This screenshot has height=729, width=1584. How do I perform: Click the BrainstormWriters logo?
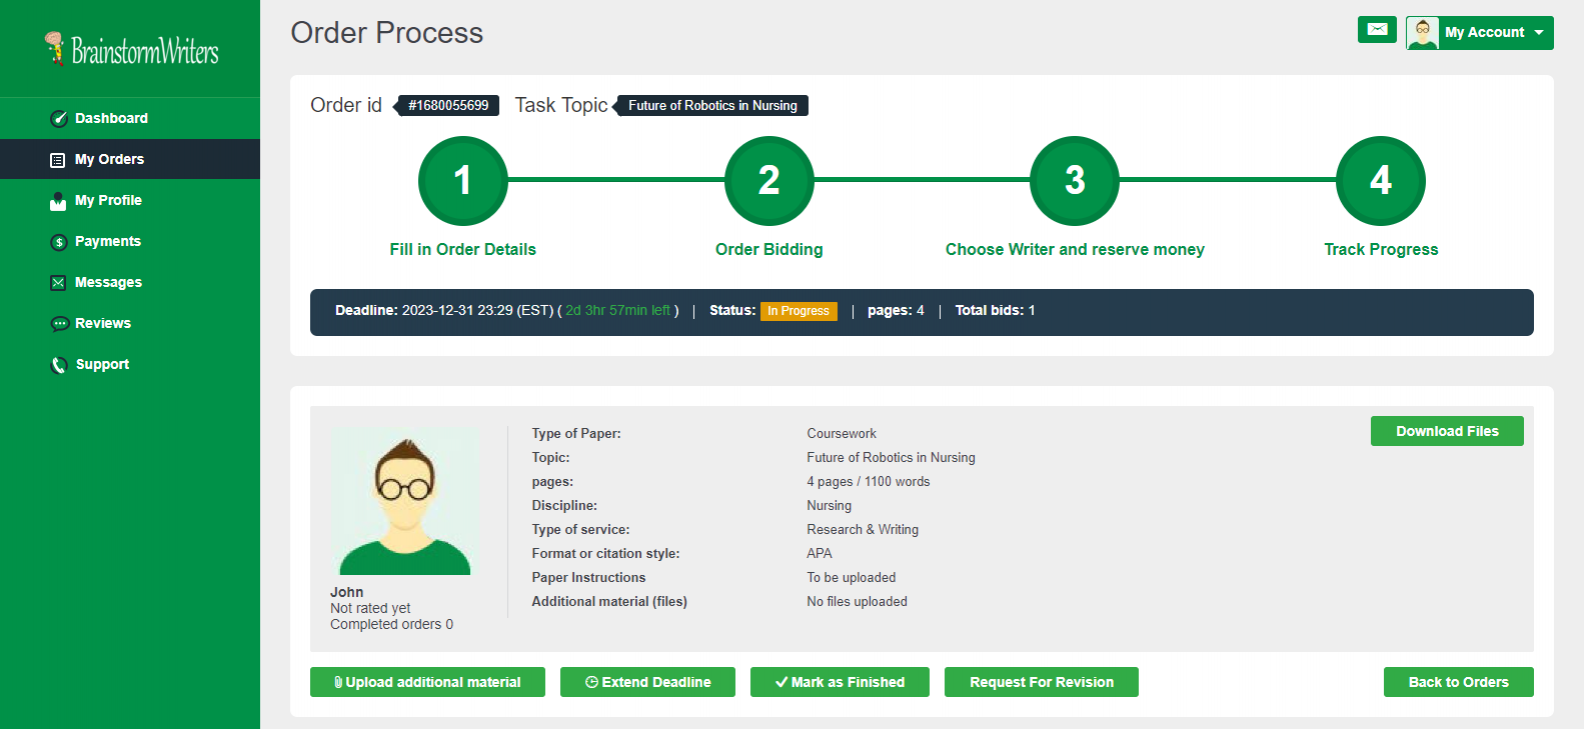tap(131, 49)
